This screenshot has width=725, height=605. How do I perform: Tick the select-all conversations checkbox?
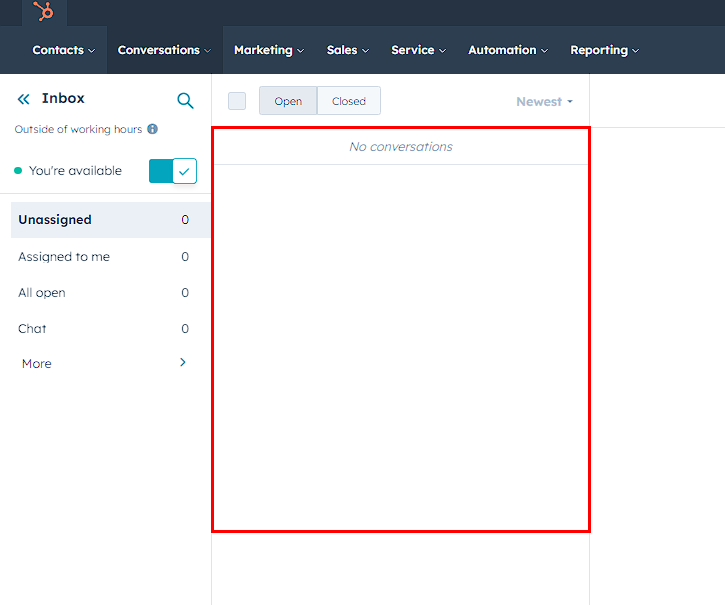click(x=237, y=101)
